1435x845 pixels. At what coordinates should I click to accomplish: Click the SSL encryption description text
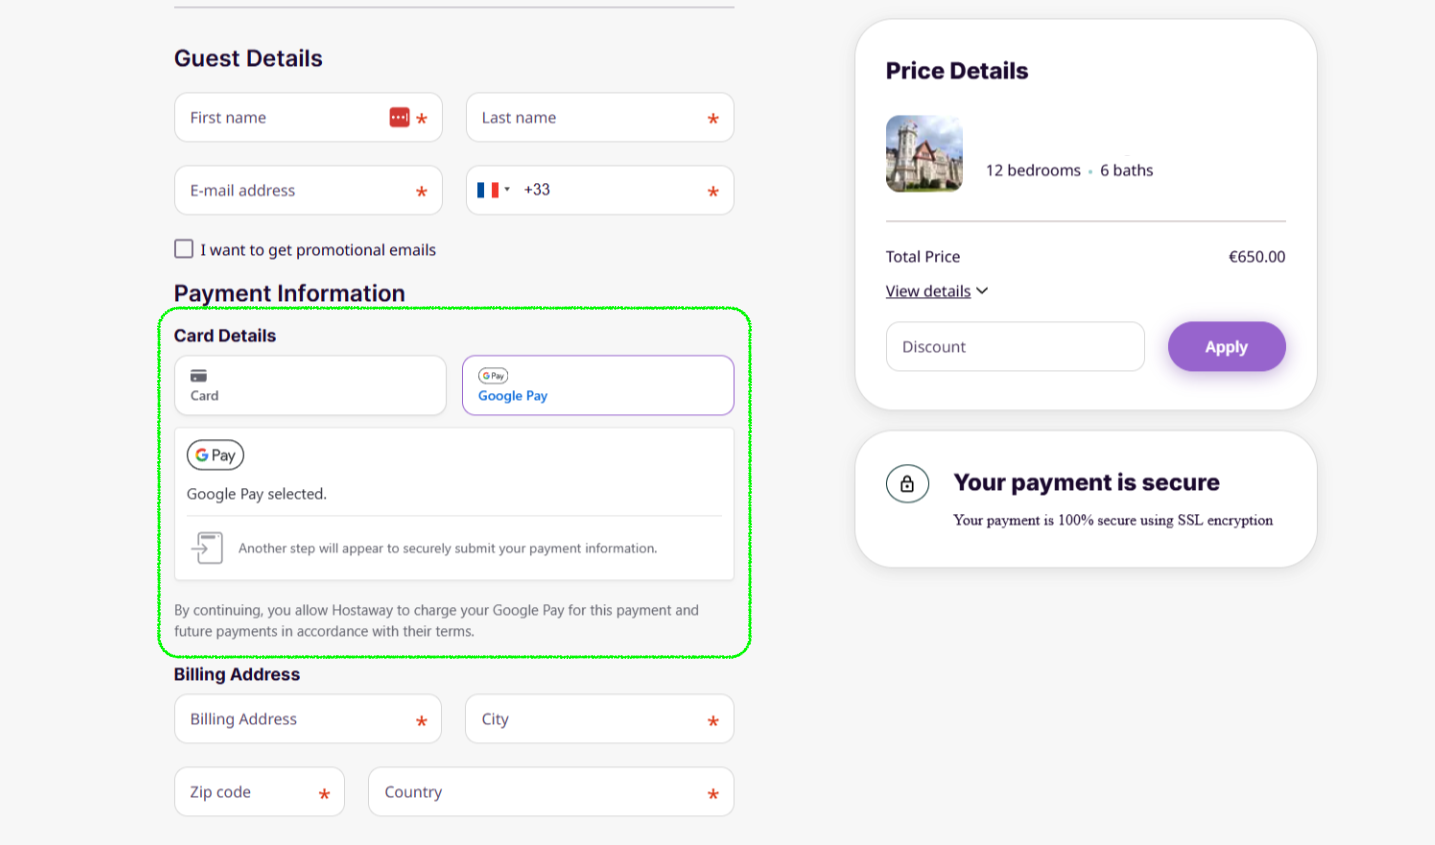(x=1113, y=520)
